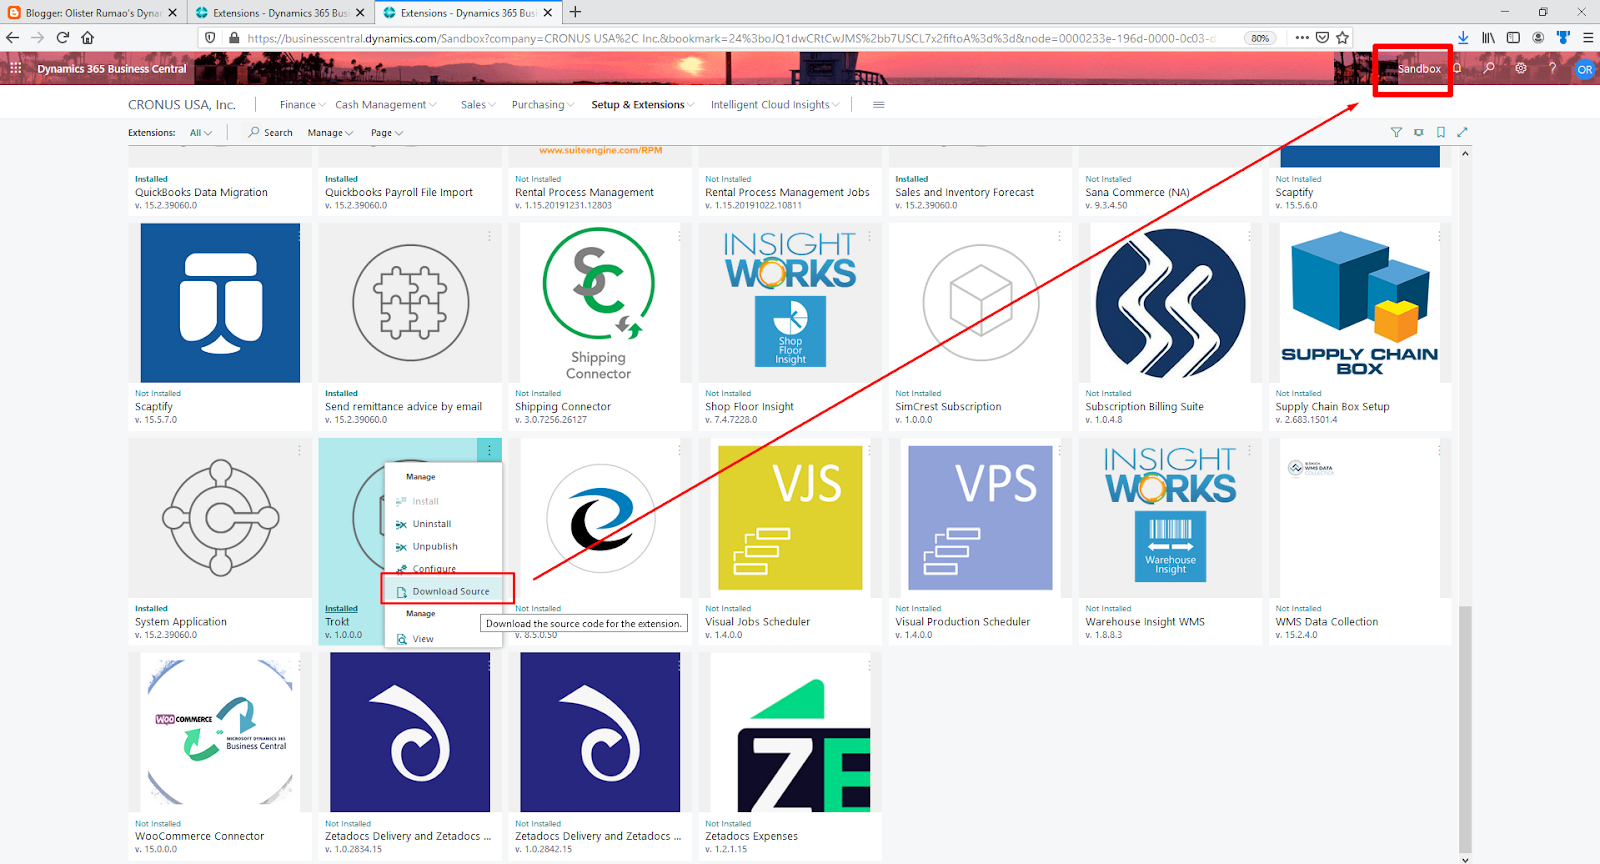Select the Scaptify extension logo tile
Image resolution: width=1600 pixels, height=864 pixels.
click(220, 303)
